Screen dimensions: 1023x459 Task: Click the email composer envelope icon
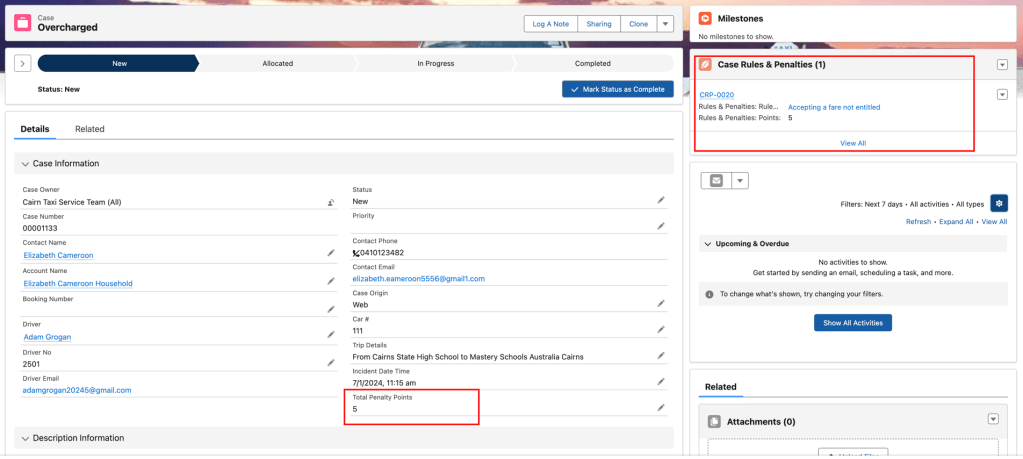click(x=716, y=181)
